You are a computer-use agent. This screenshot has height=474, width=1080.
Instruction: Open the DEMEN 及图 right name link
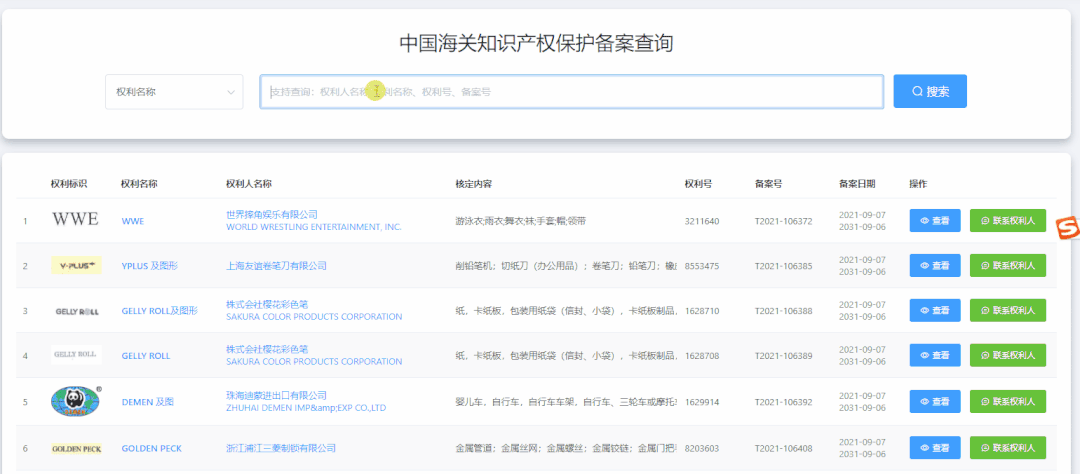147,402
